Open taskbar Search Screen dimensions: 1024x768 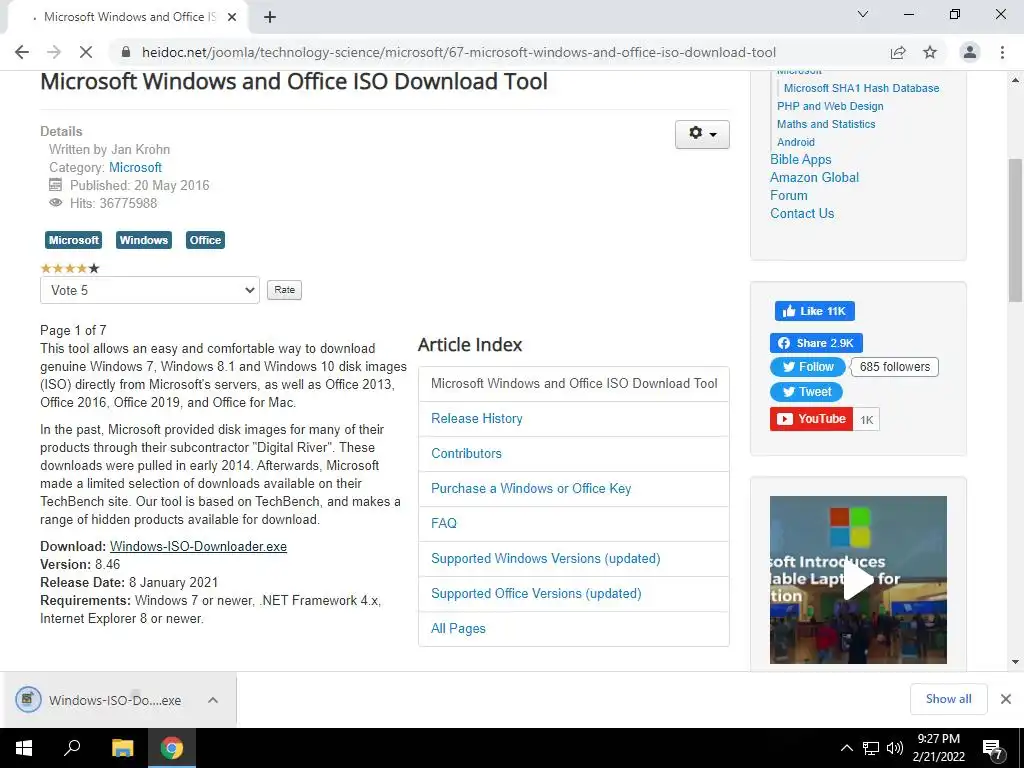point(72,748)
